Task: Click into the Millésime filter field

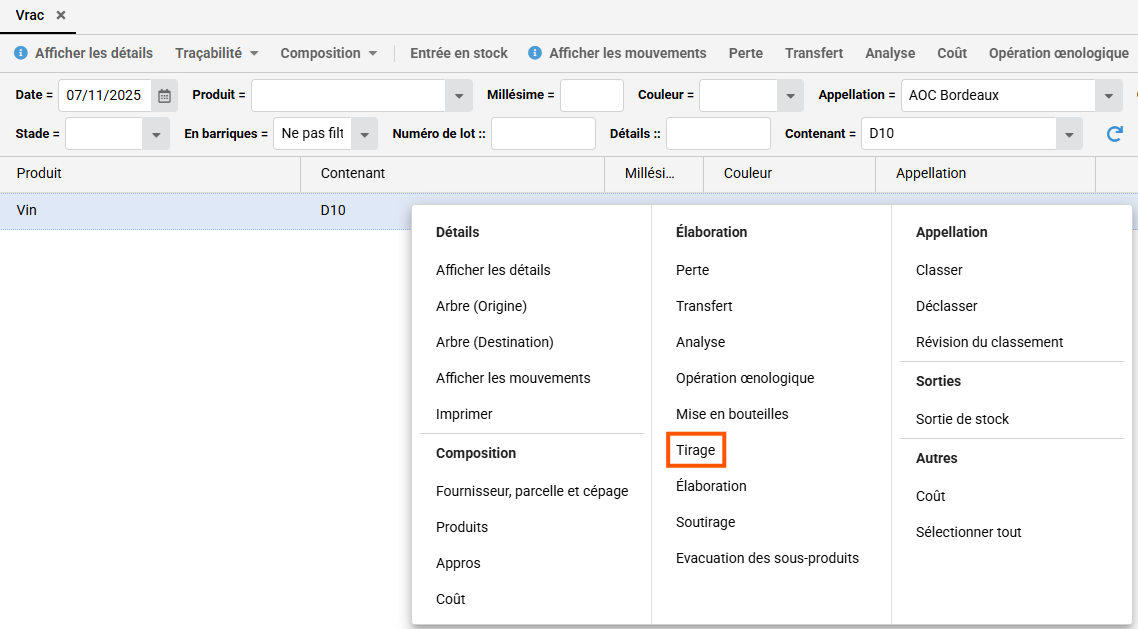Action: click(x=591, y=96)
